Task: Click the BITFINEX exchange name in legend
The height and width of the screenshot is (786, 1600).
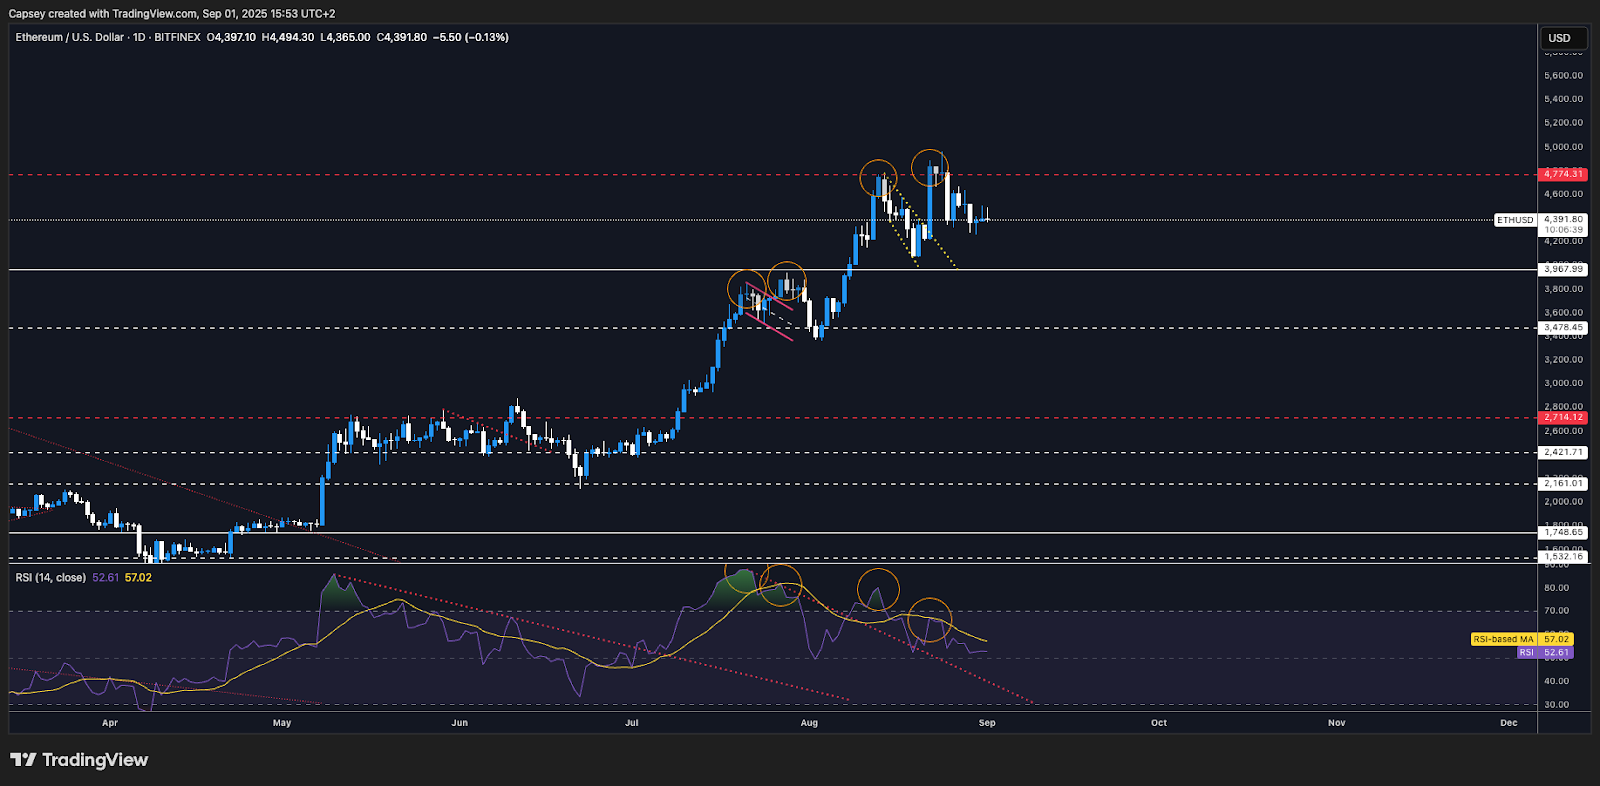Action: [x=177, y=37]
